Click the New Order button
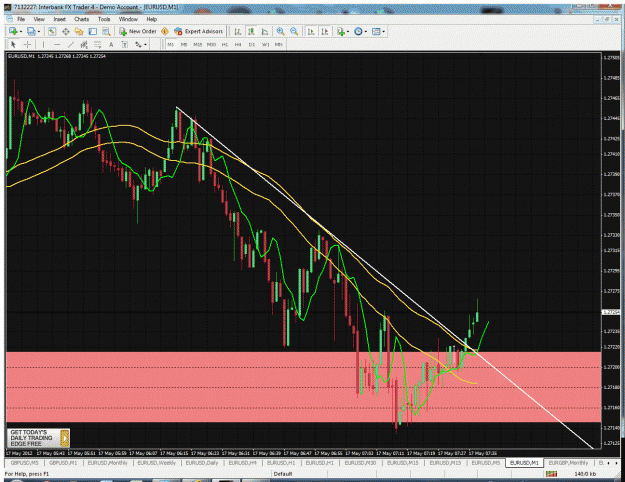Screen dimensions: 625x482 138,31
